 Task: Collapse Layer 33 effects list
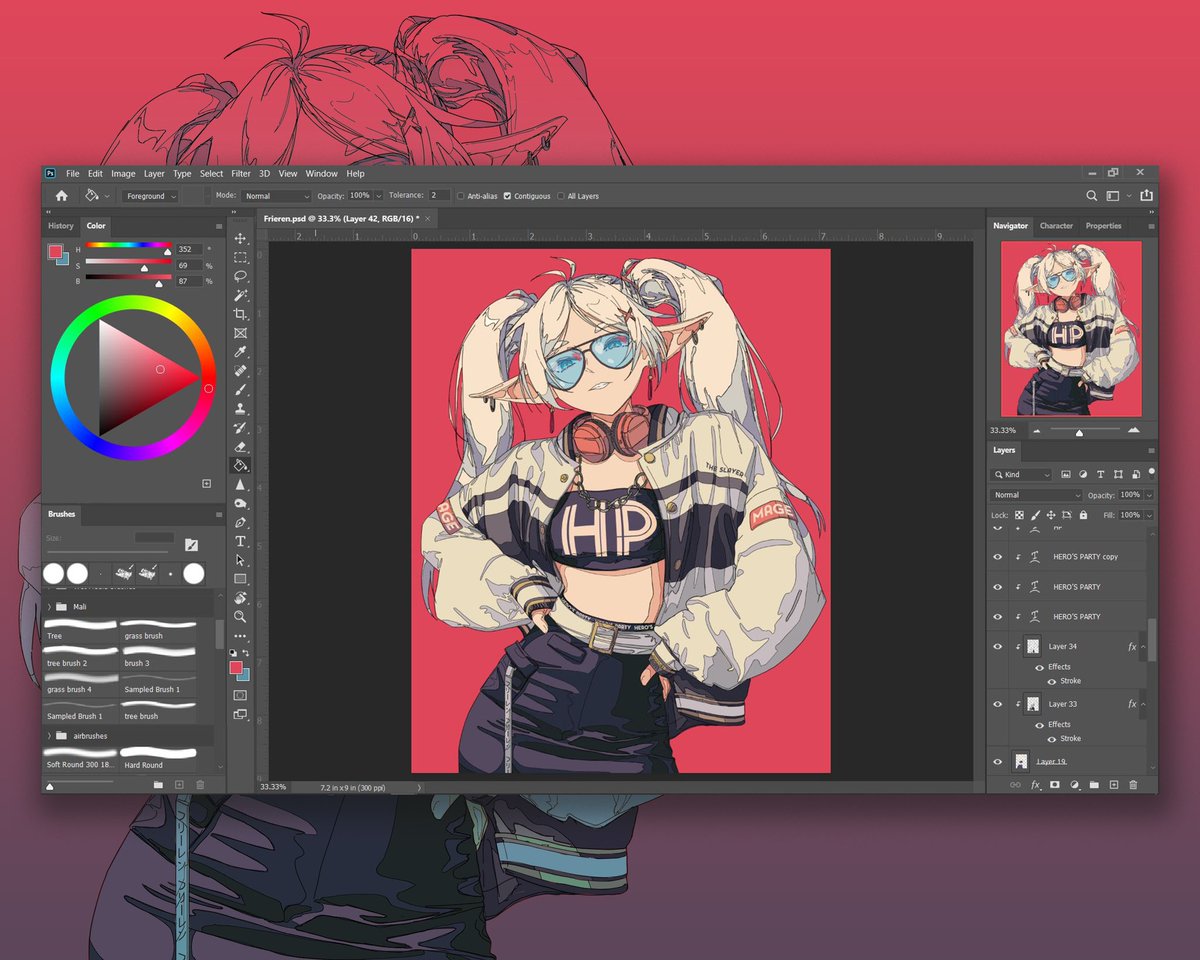click(1143, 704)
